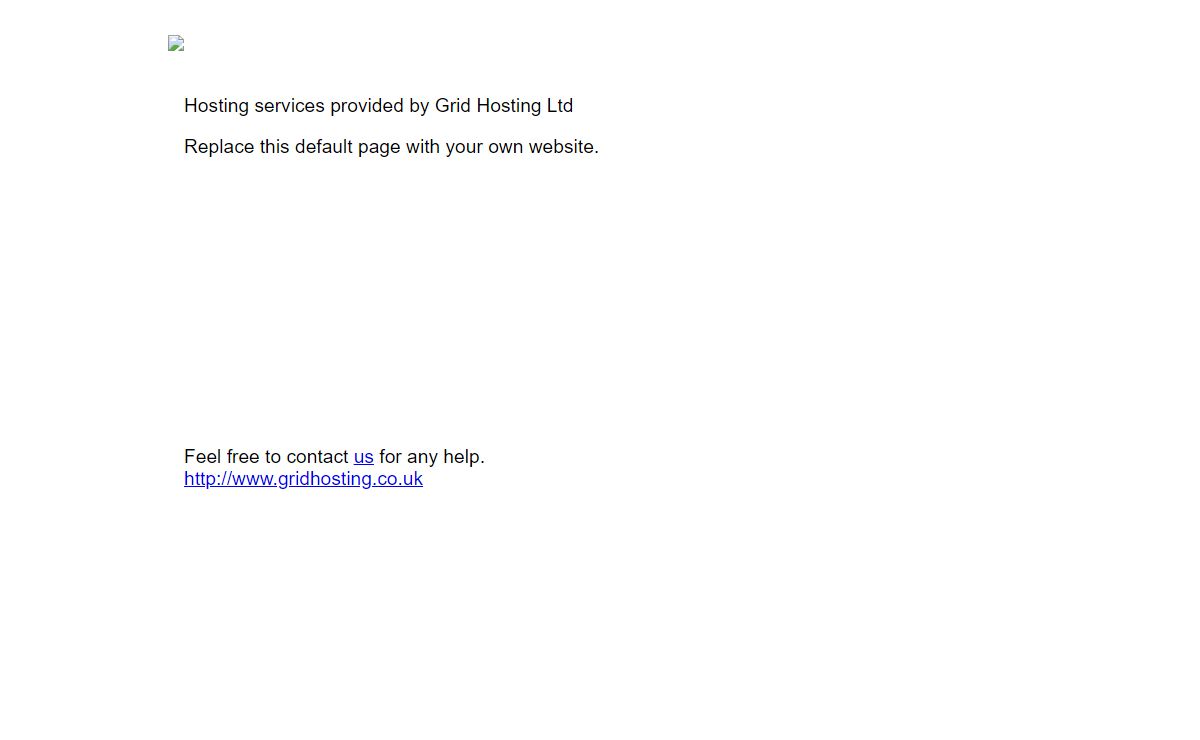This screenshot has width=1200, height=740.
Task: Click the "Feel free to contact" text
Action: pyautogui.click(x=266, y=457)
